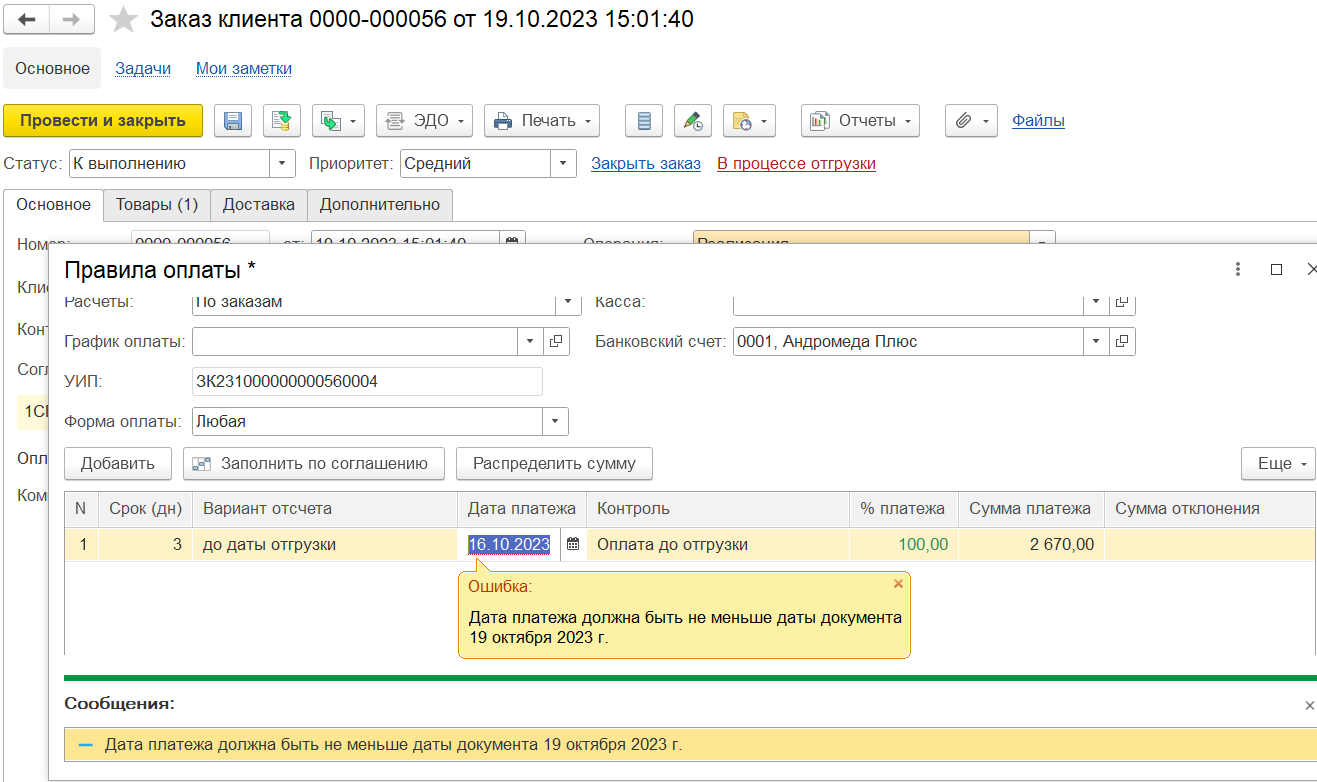Click the УИП field
The width and height of the screenshot is (1317, 782).
(x=367, y=382)
